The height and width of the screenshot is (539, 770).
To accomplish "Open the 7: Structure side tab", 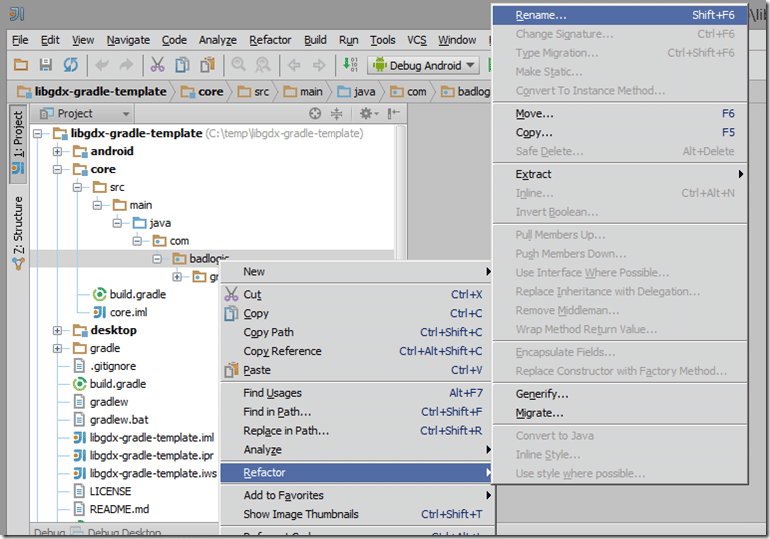I will point(18,232).
